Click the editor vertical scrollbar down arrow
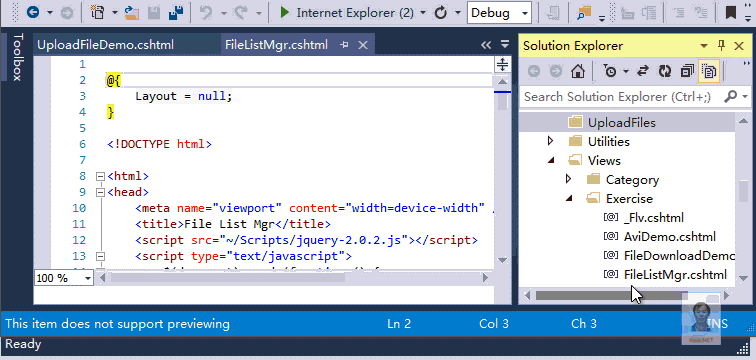Viewport: 756px width, 360px height. (x=502, y=260)
